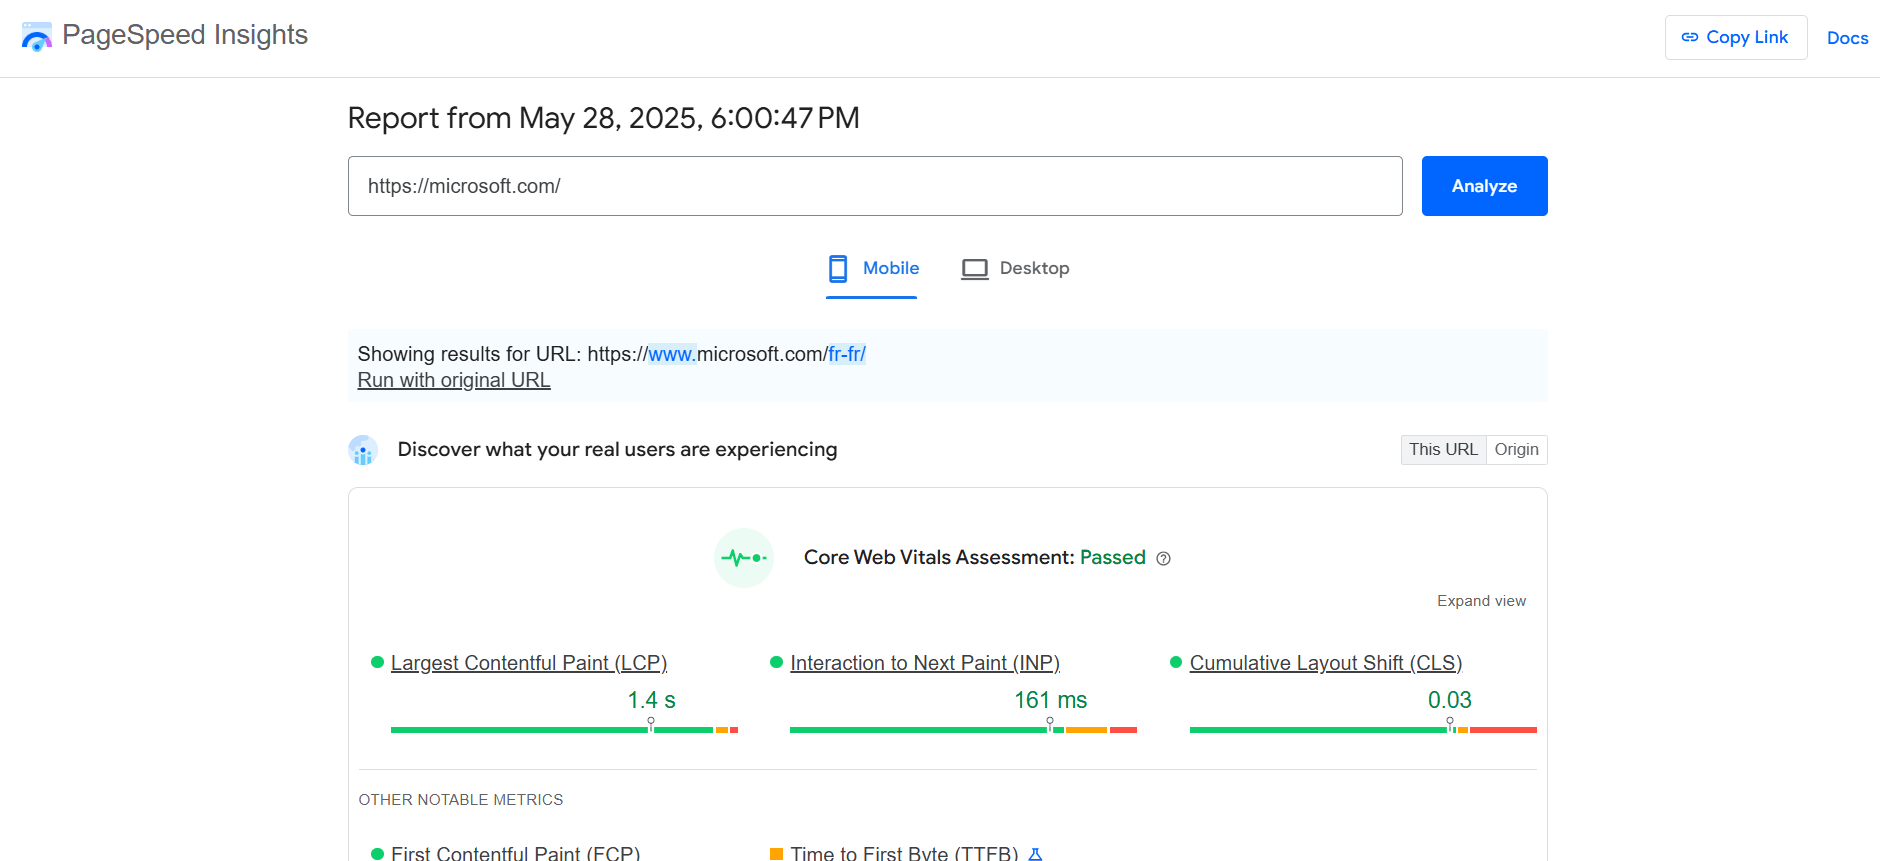This screenshot has width=1880, height=861.
Task: Open the Docs link
Action: 1847,38
